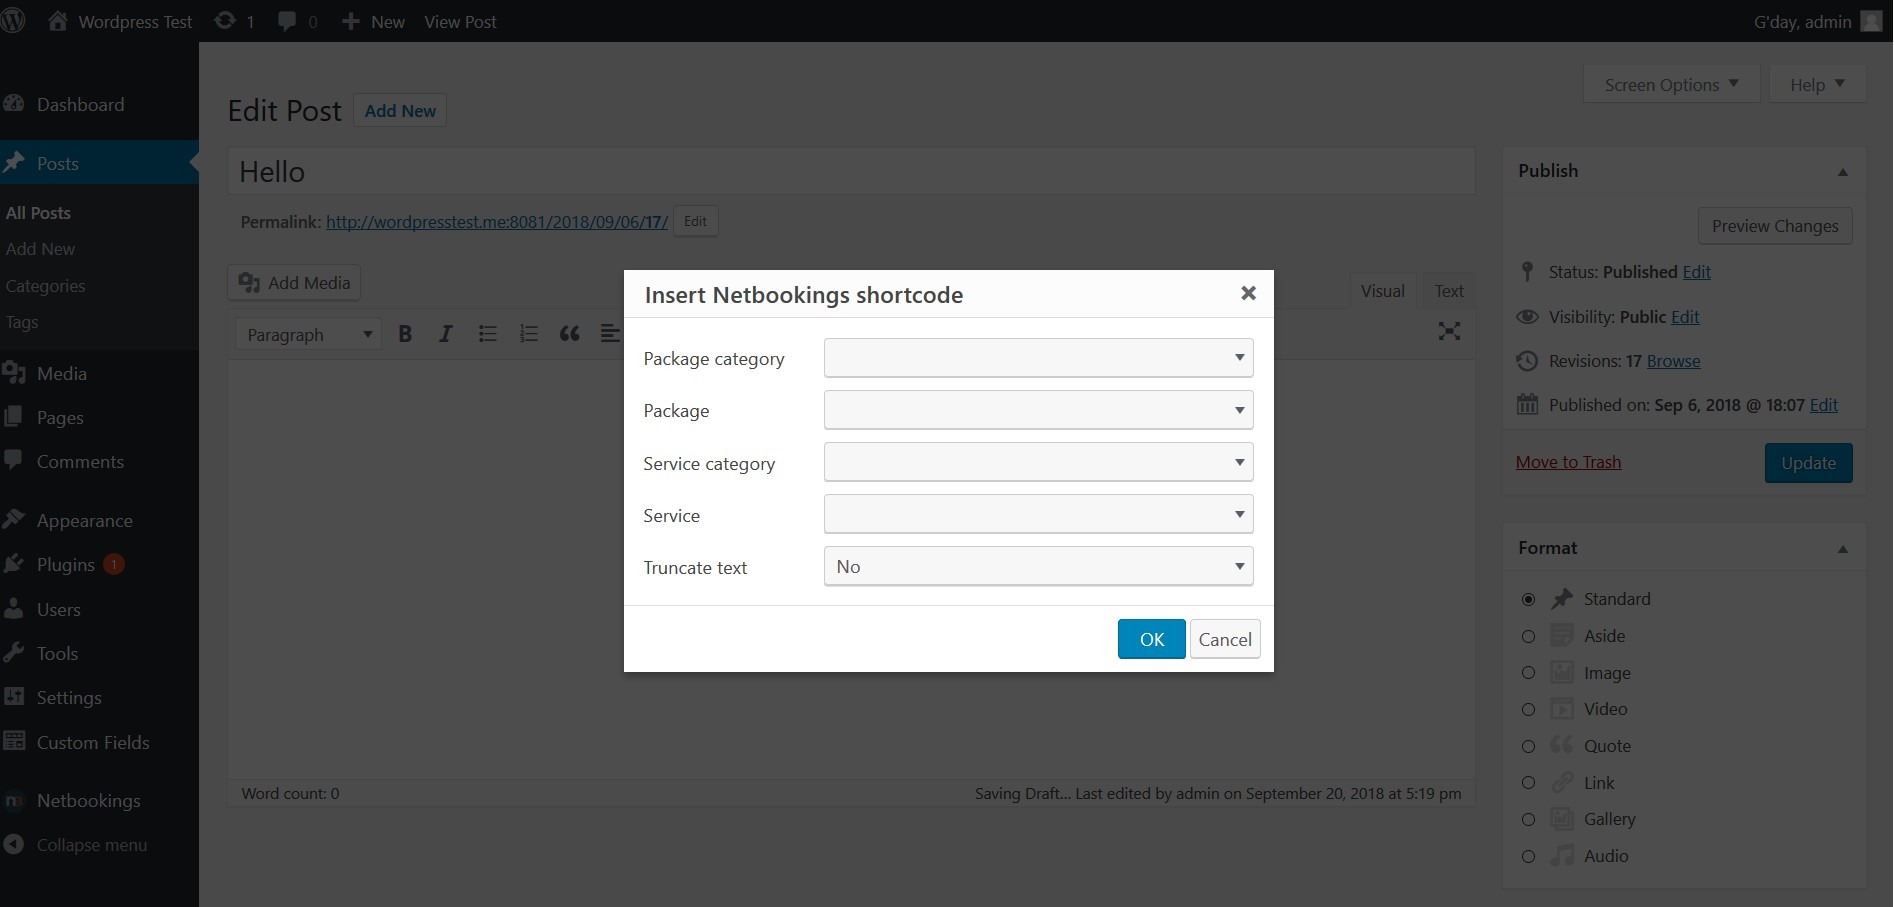Open Package dropdown

(1038, 410)
